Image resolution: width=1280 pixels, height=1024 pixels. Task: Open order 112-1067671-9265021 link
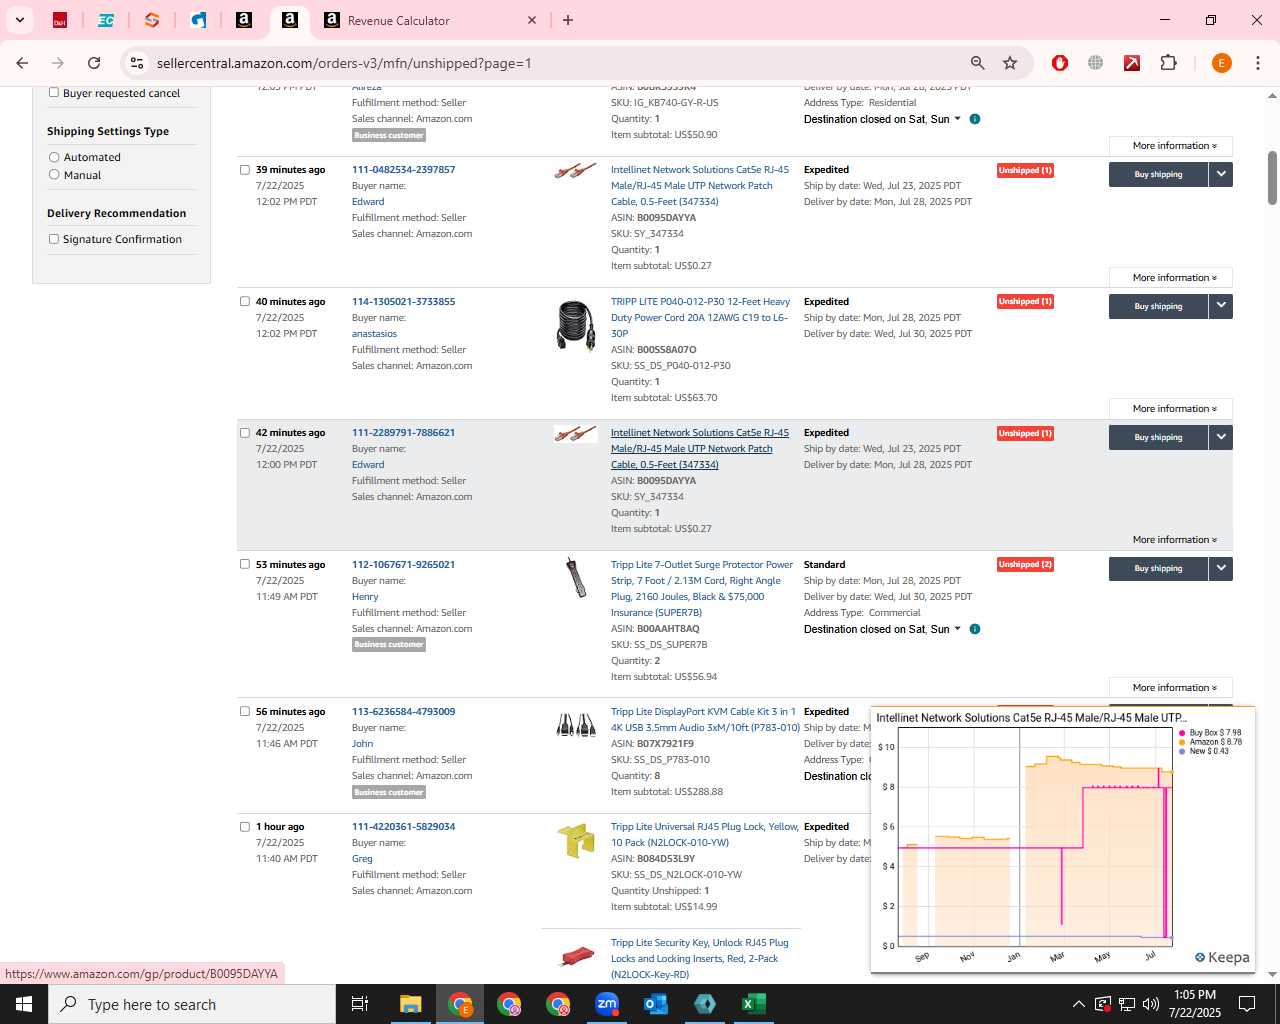click(x=403, y=565)
